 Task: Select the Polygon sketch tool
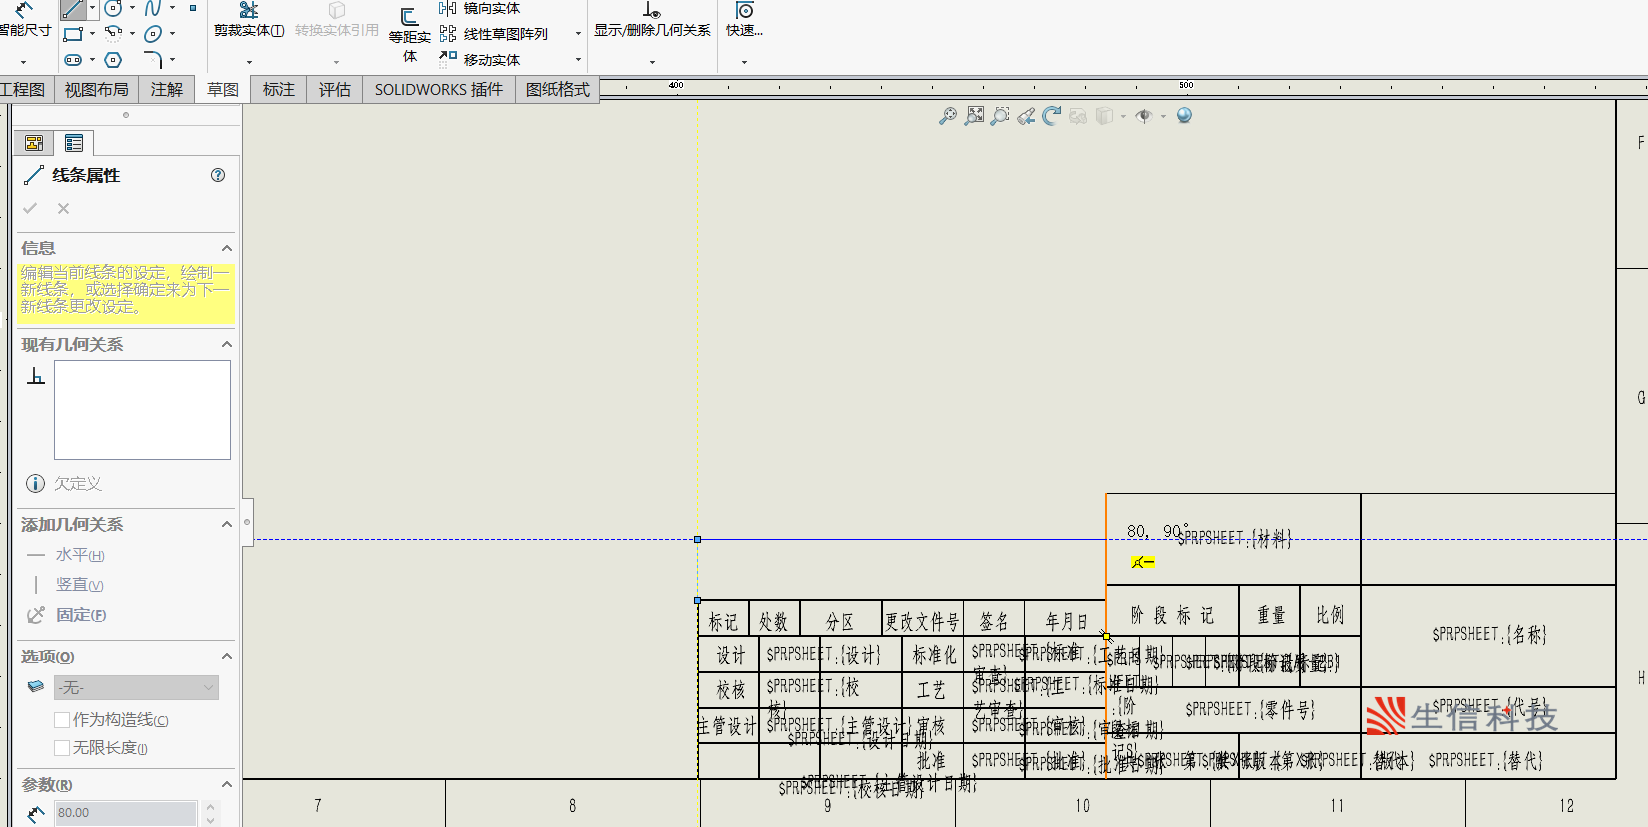(113, 60)
